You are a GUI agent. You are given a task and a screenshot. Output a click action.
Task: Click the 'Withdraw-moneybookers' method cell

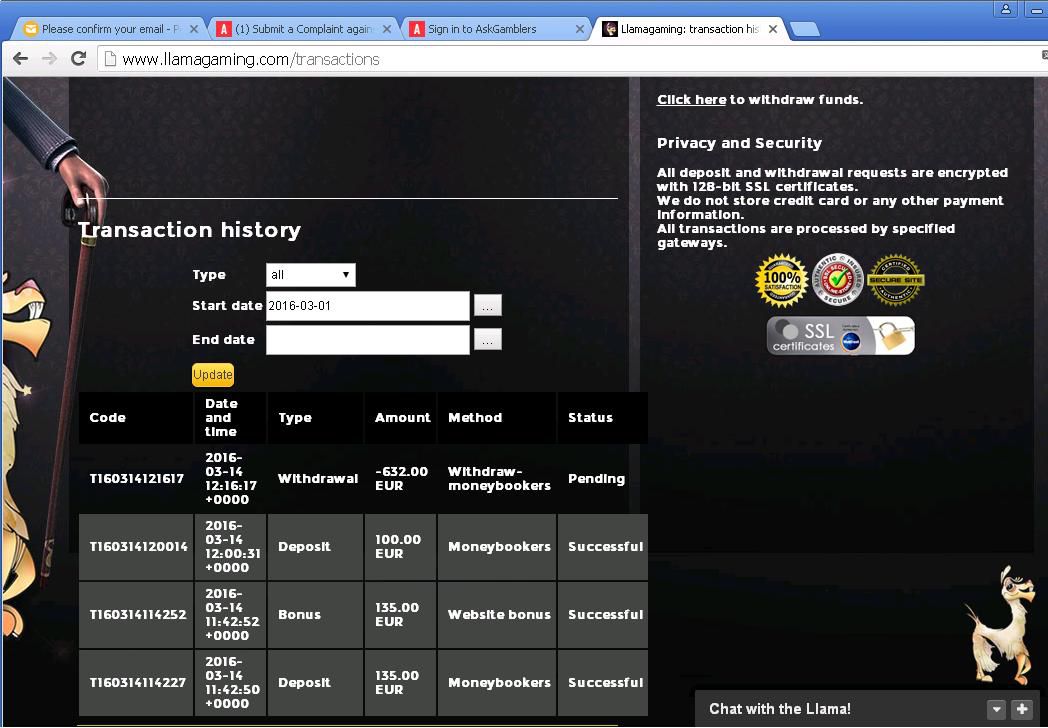coord(499,479)
